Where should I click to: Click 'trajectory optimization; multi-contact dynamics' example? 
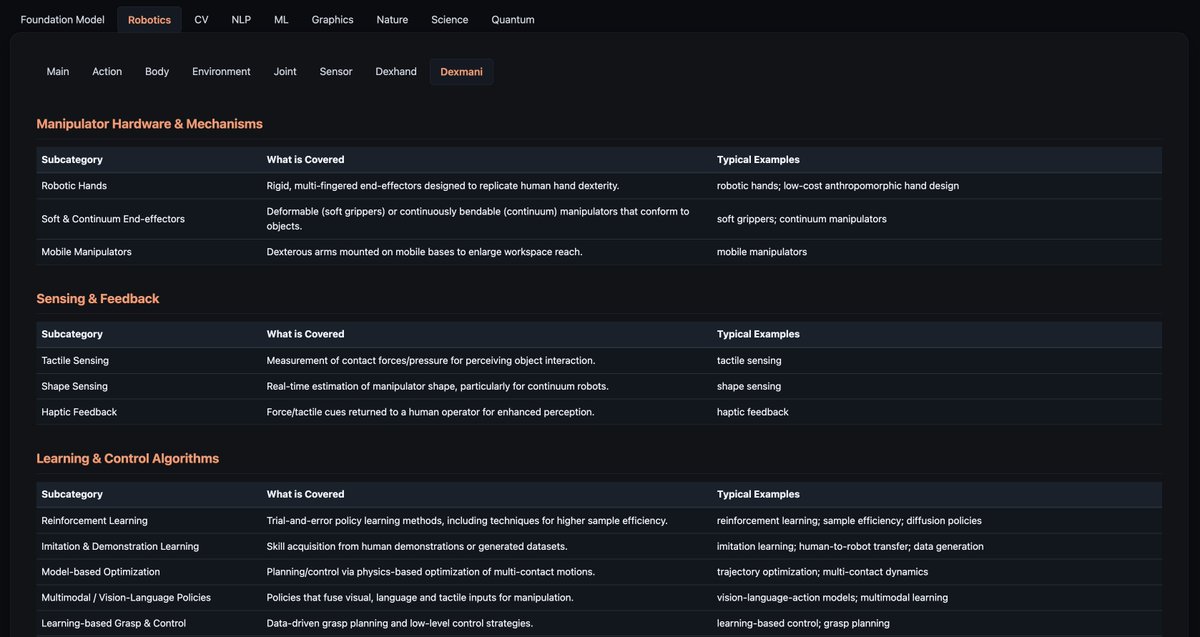(x=822, y=572)
